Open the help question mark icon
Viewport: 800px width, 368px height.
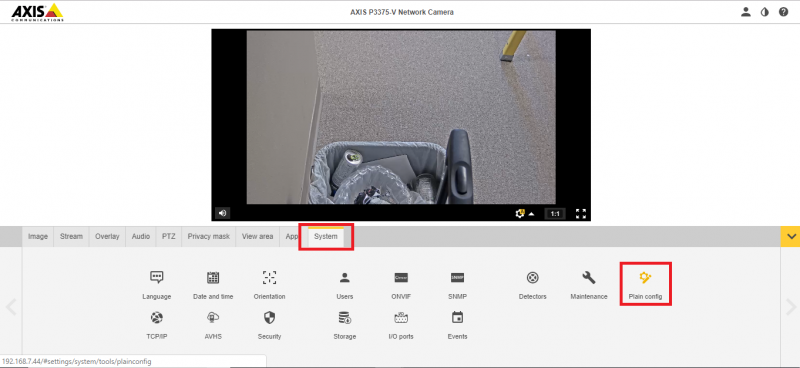tap(784, 12)
